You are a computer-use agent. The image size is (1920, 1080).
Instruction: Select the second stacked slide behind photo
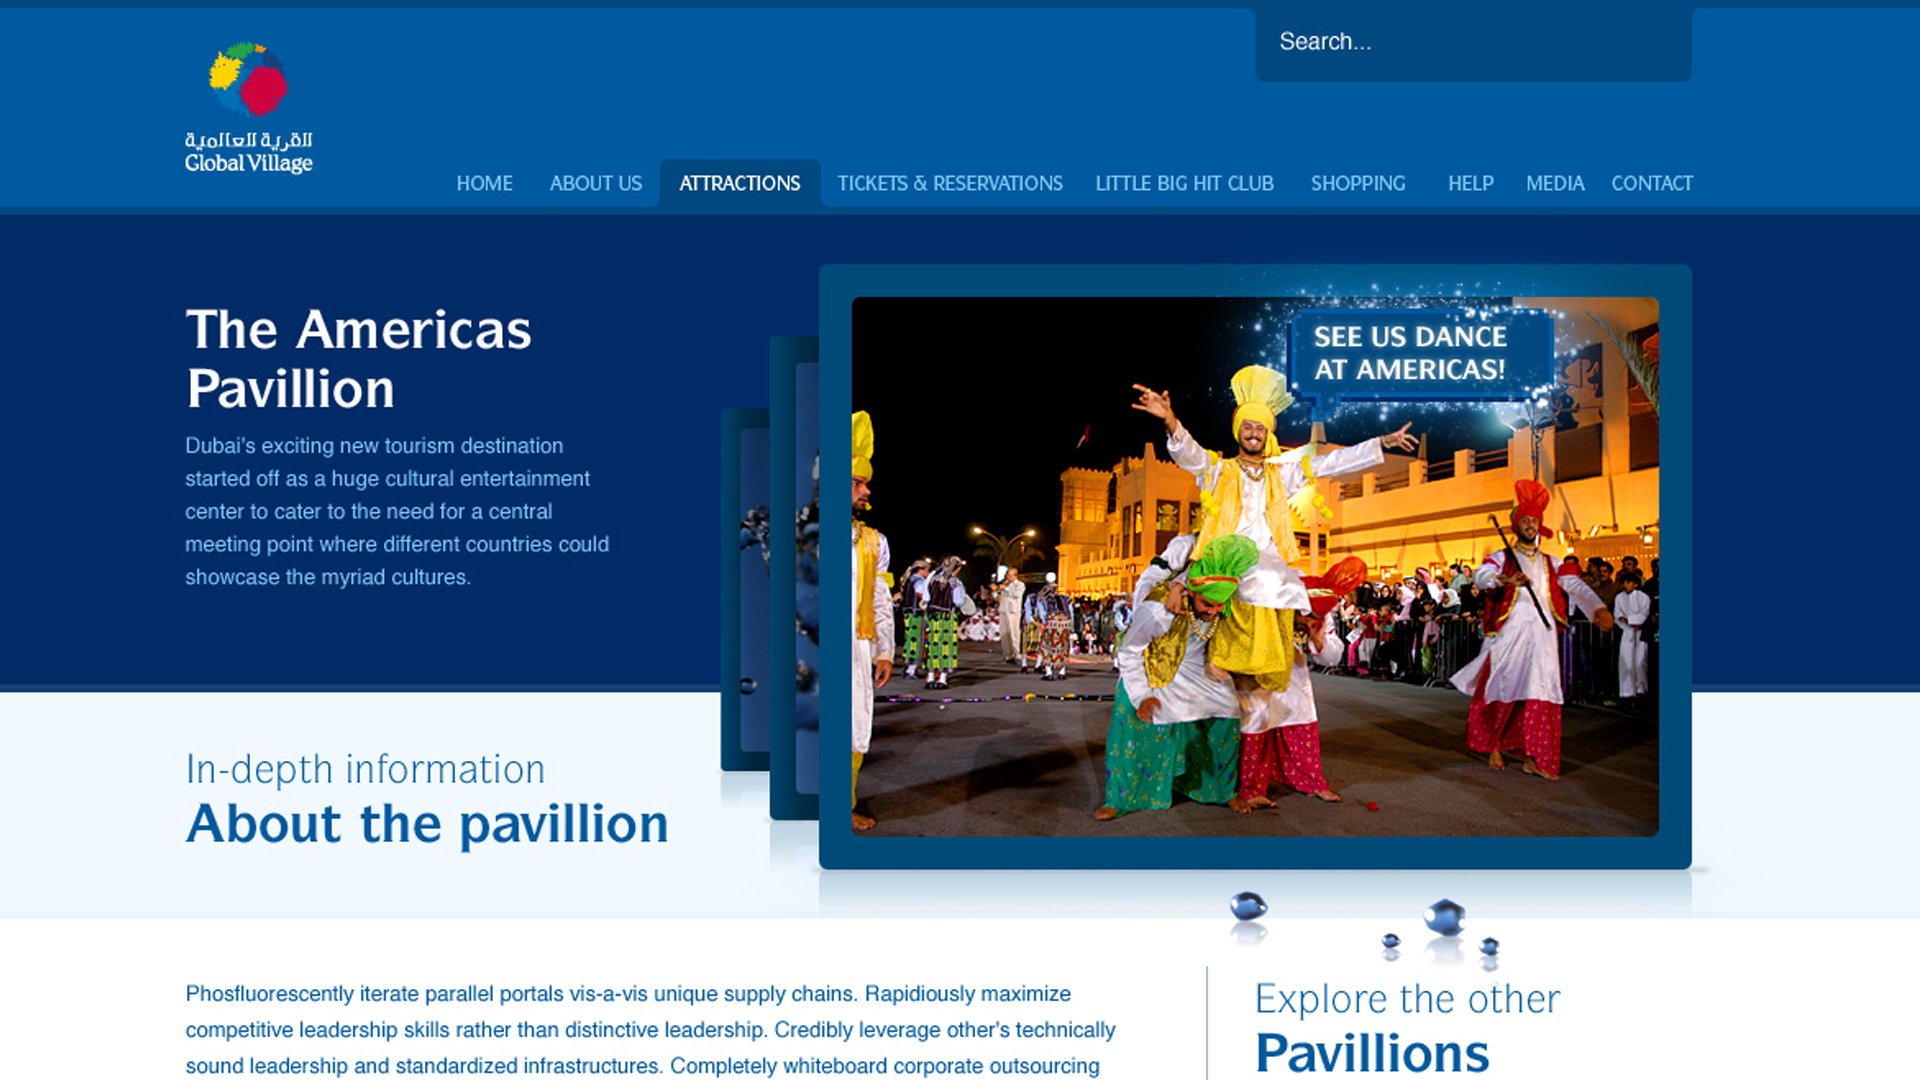[793, 580]
